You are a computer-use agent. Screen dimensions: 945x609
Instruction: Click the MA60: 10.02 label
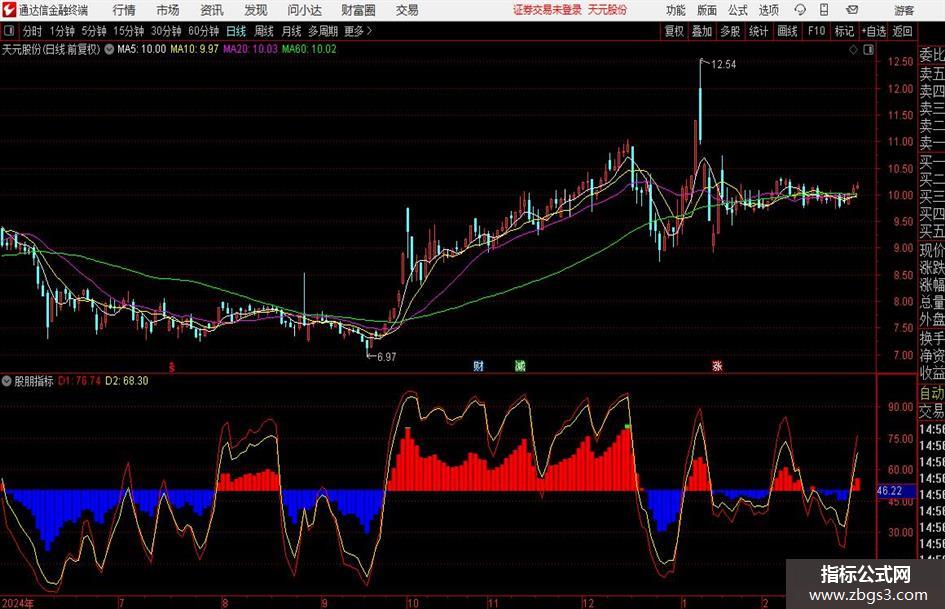309,49
